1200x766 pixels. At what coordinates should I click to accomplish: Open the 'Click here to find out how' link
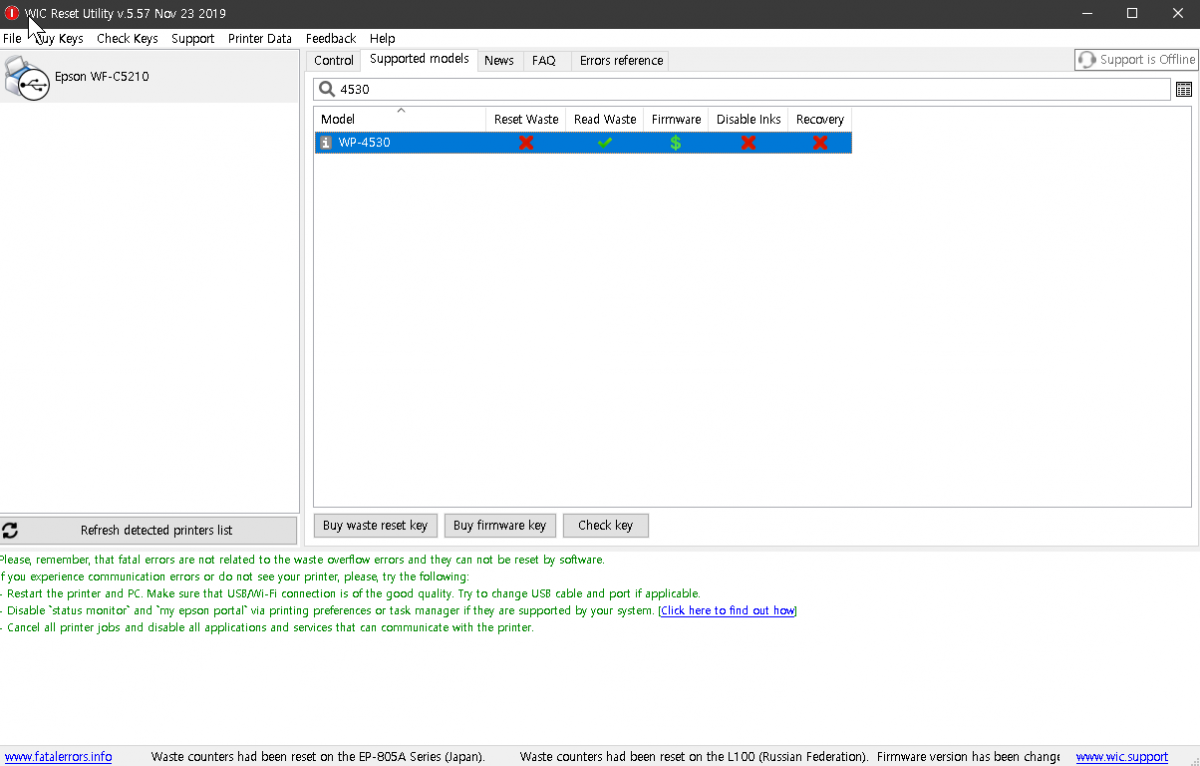point(728,610)
